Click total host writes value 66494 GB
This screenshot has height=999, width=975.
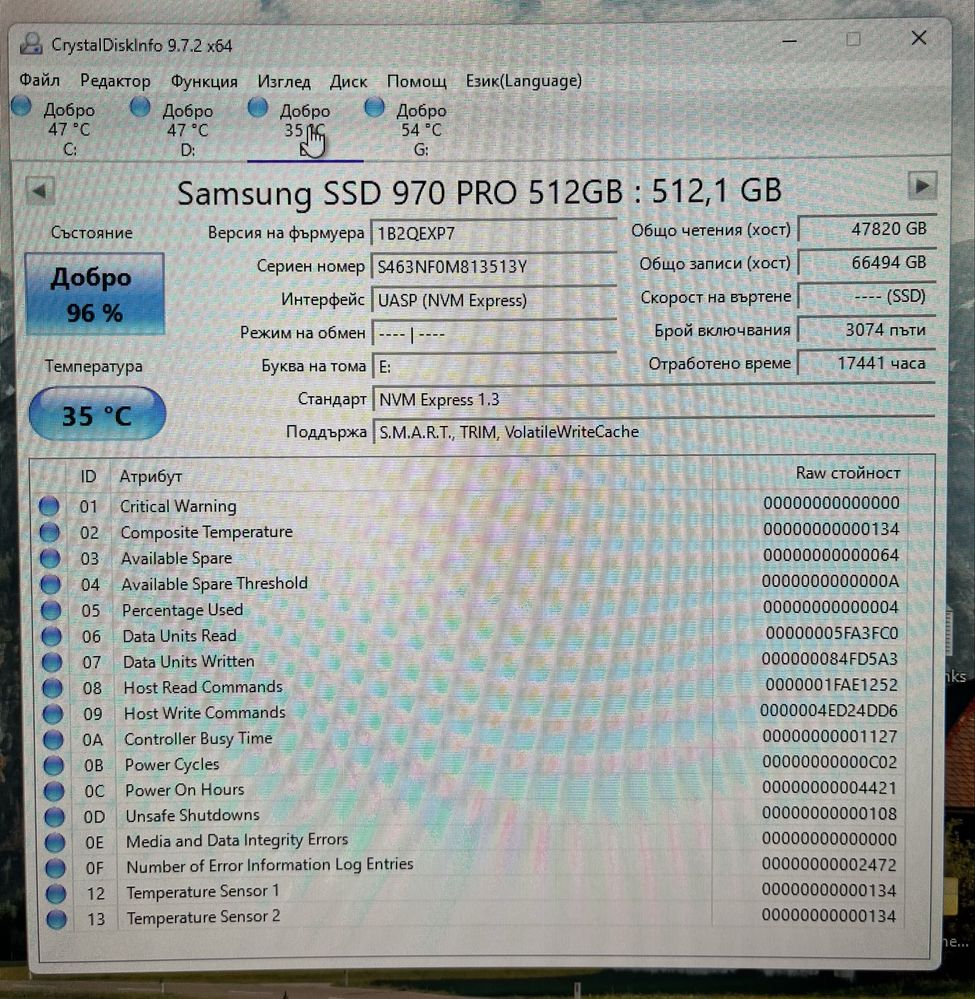point(867,262)
